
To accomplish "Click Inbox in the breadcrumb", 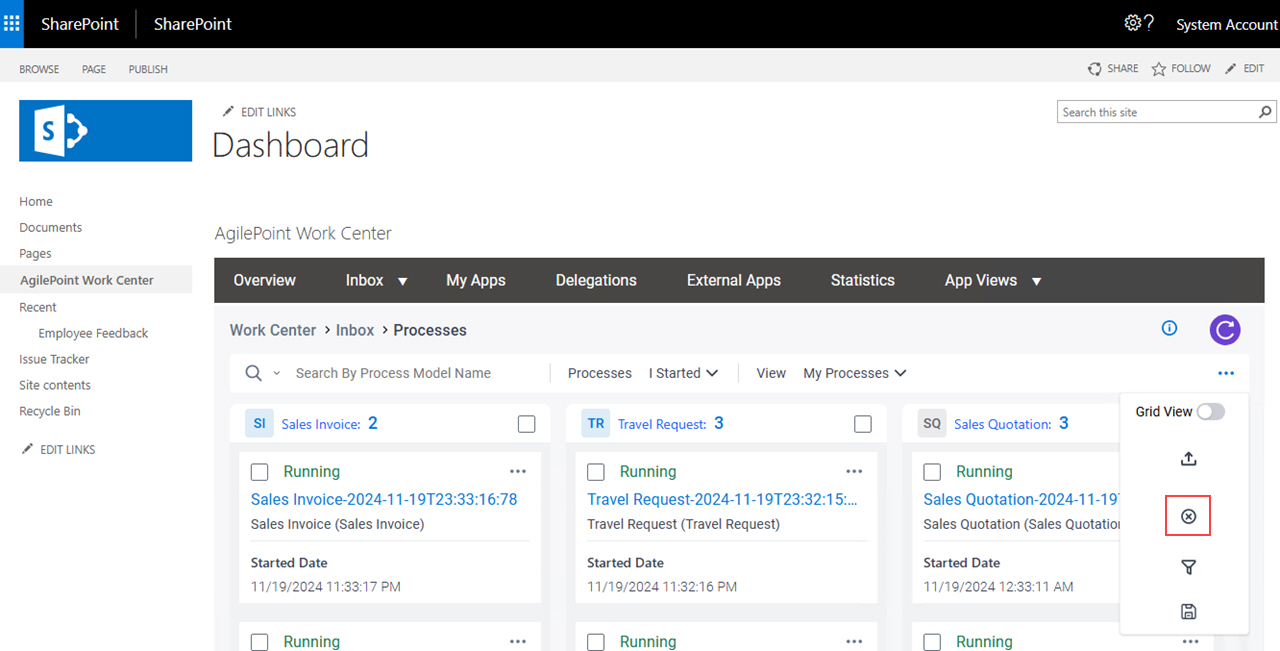I will (355, 330).
